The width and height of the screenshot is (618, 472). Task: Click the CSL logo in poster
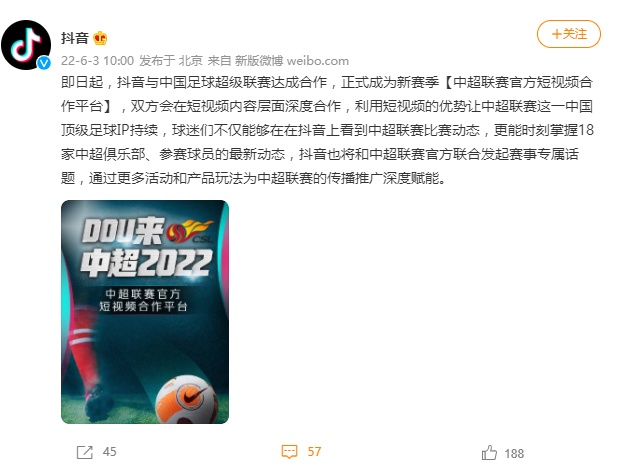(x=190, y=232)
